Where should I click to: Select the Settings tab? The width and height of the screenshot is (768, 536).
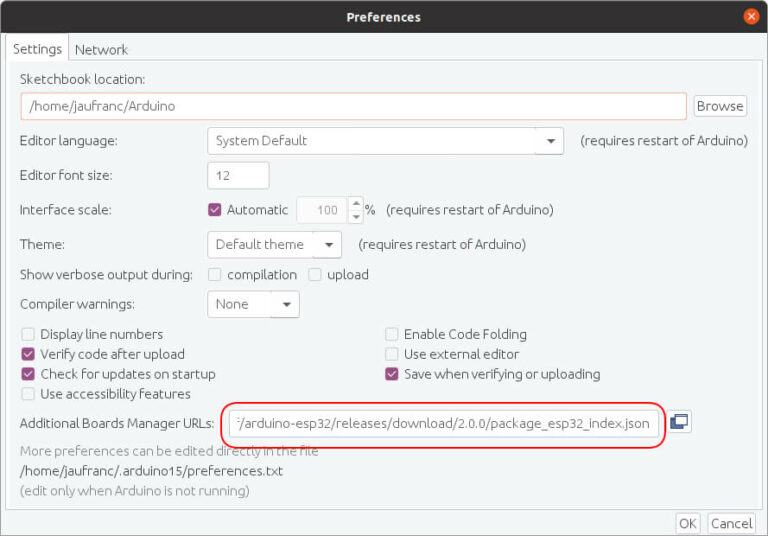[x=37, y=49]
